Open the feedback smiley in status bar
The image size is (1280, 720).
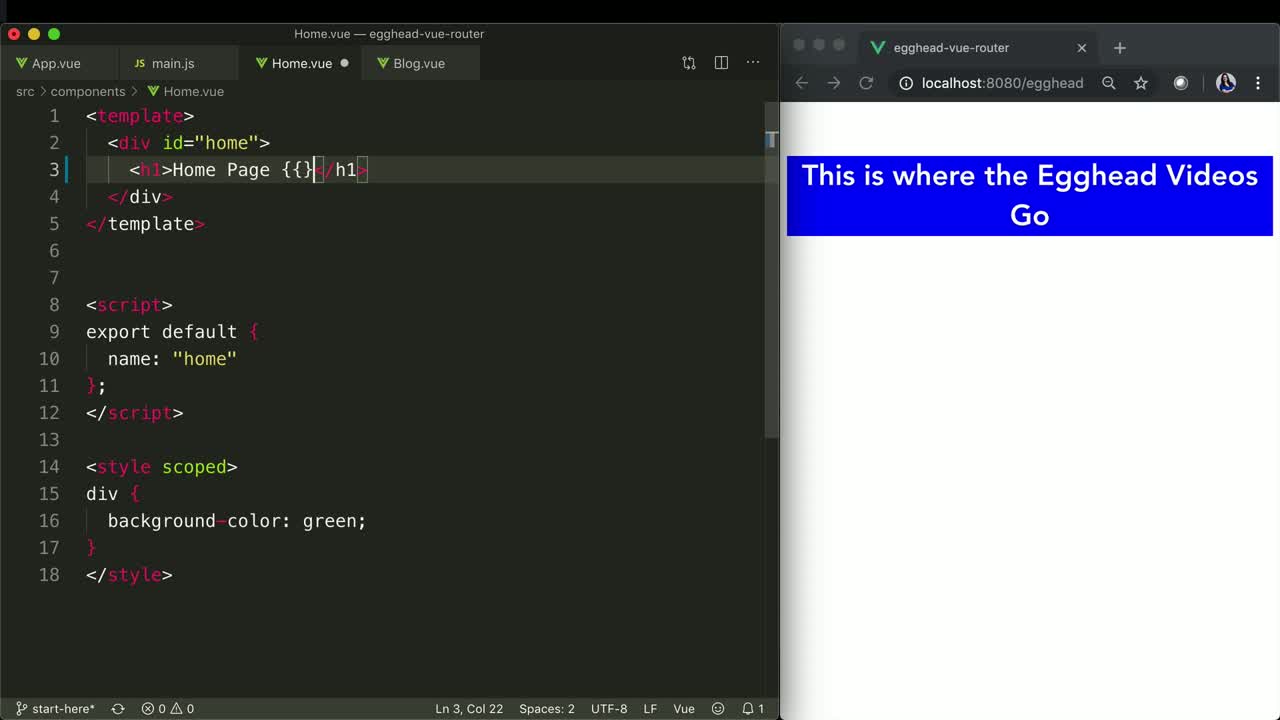pyautogui.click(x=717, y=708)
